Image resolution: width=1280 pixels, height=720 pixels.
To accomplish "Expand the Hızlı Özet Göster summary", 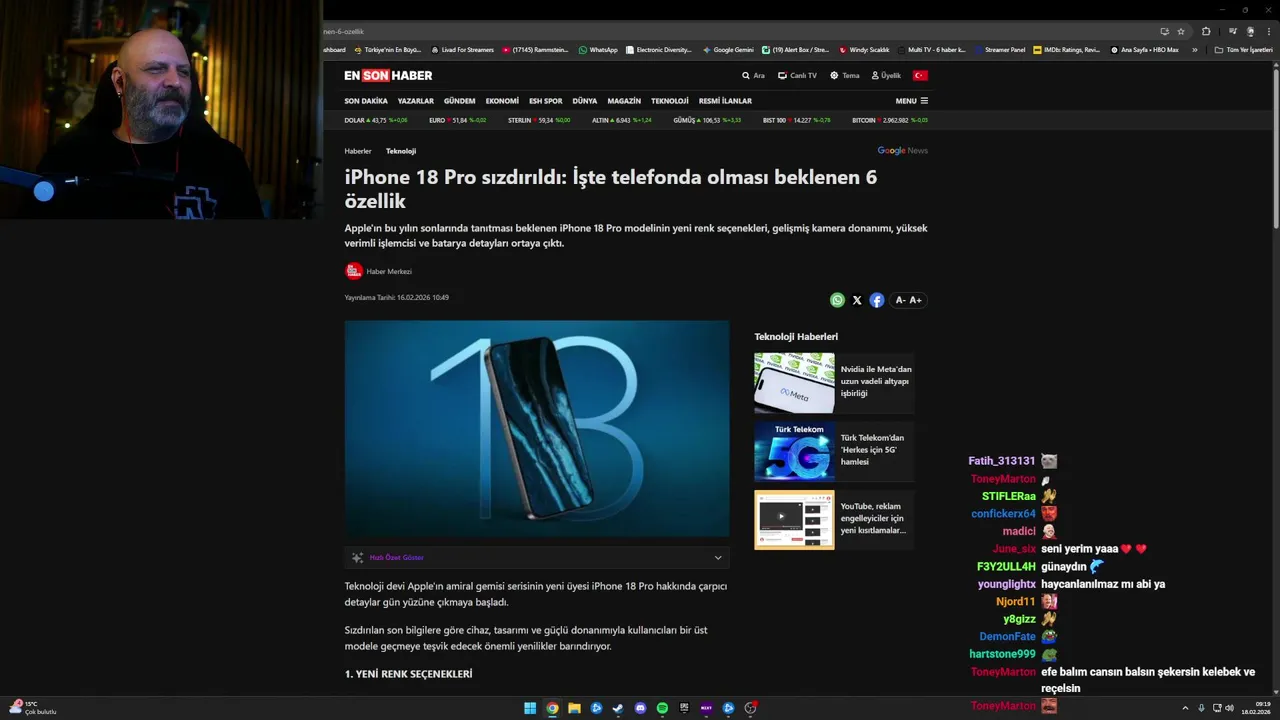I will 397,558.
